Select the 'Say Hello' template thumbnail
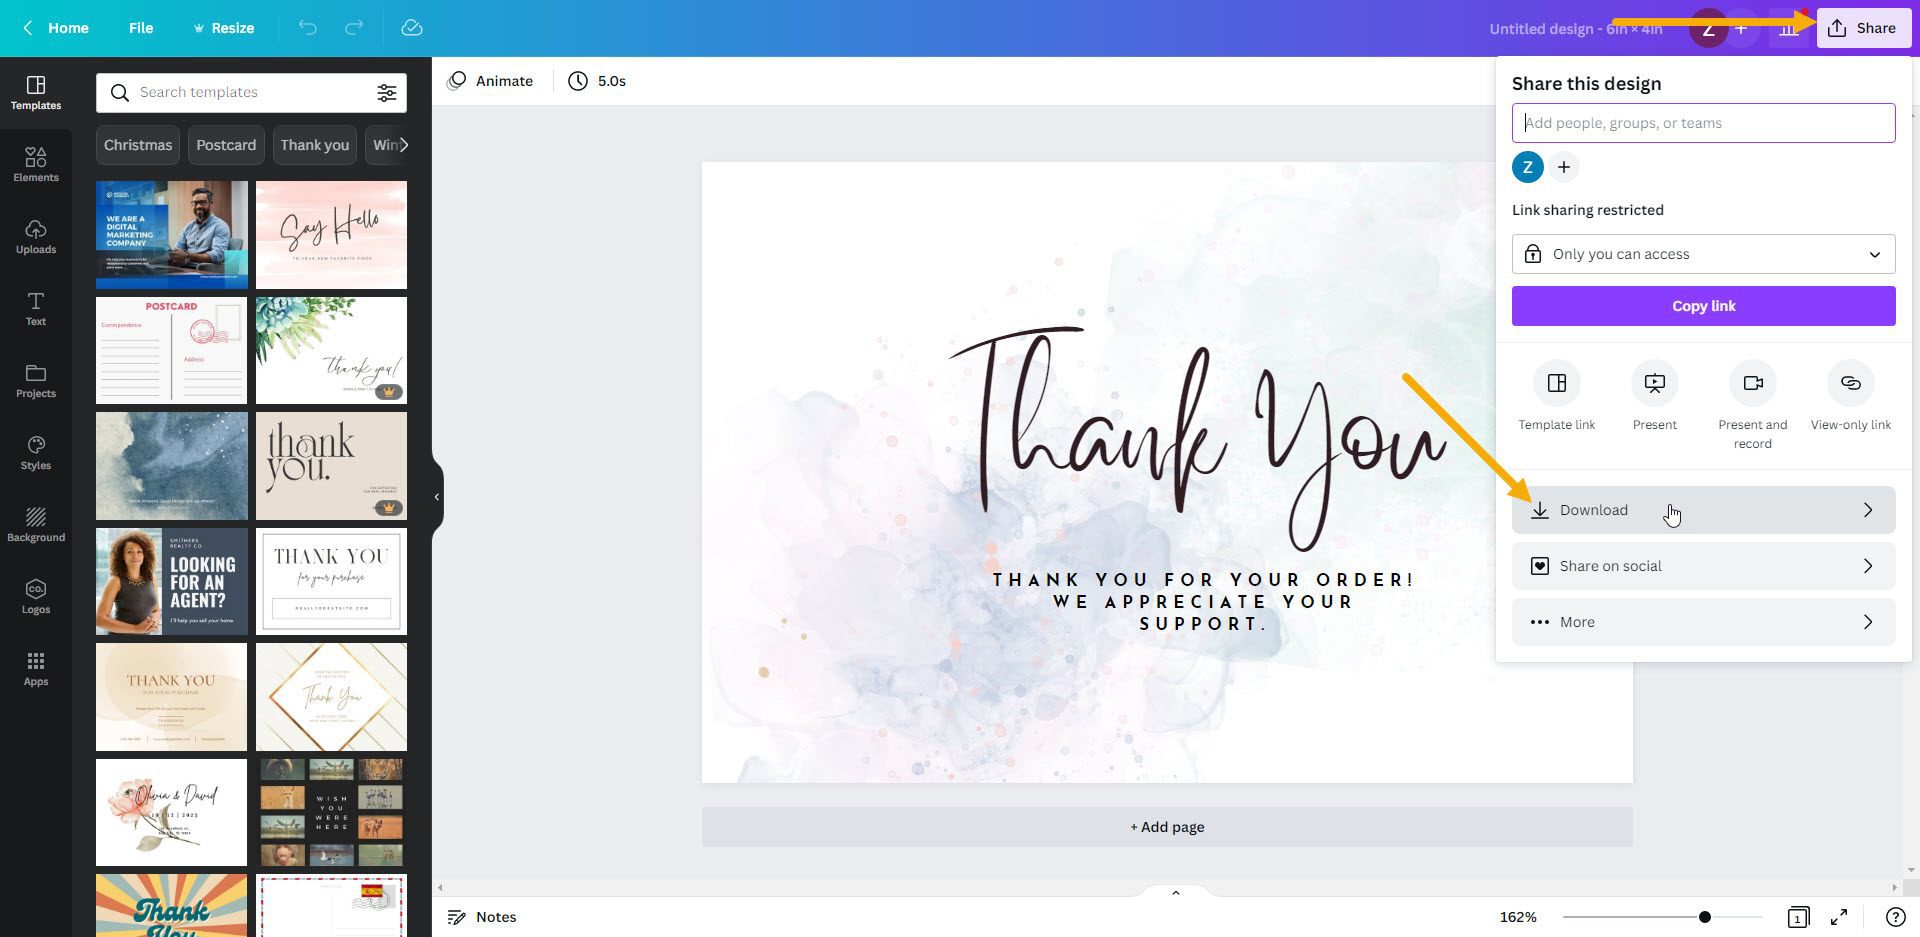 click(331, 234)
